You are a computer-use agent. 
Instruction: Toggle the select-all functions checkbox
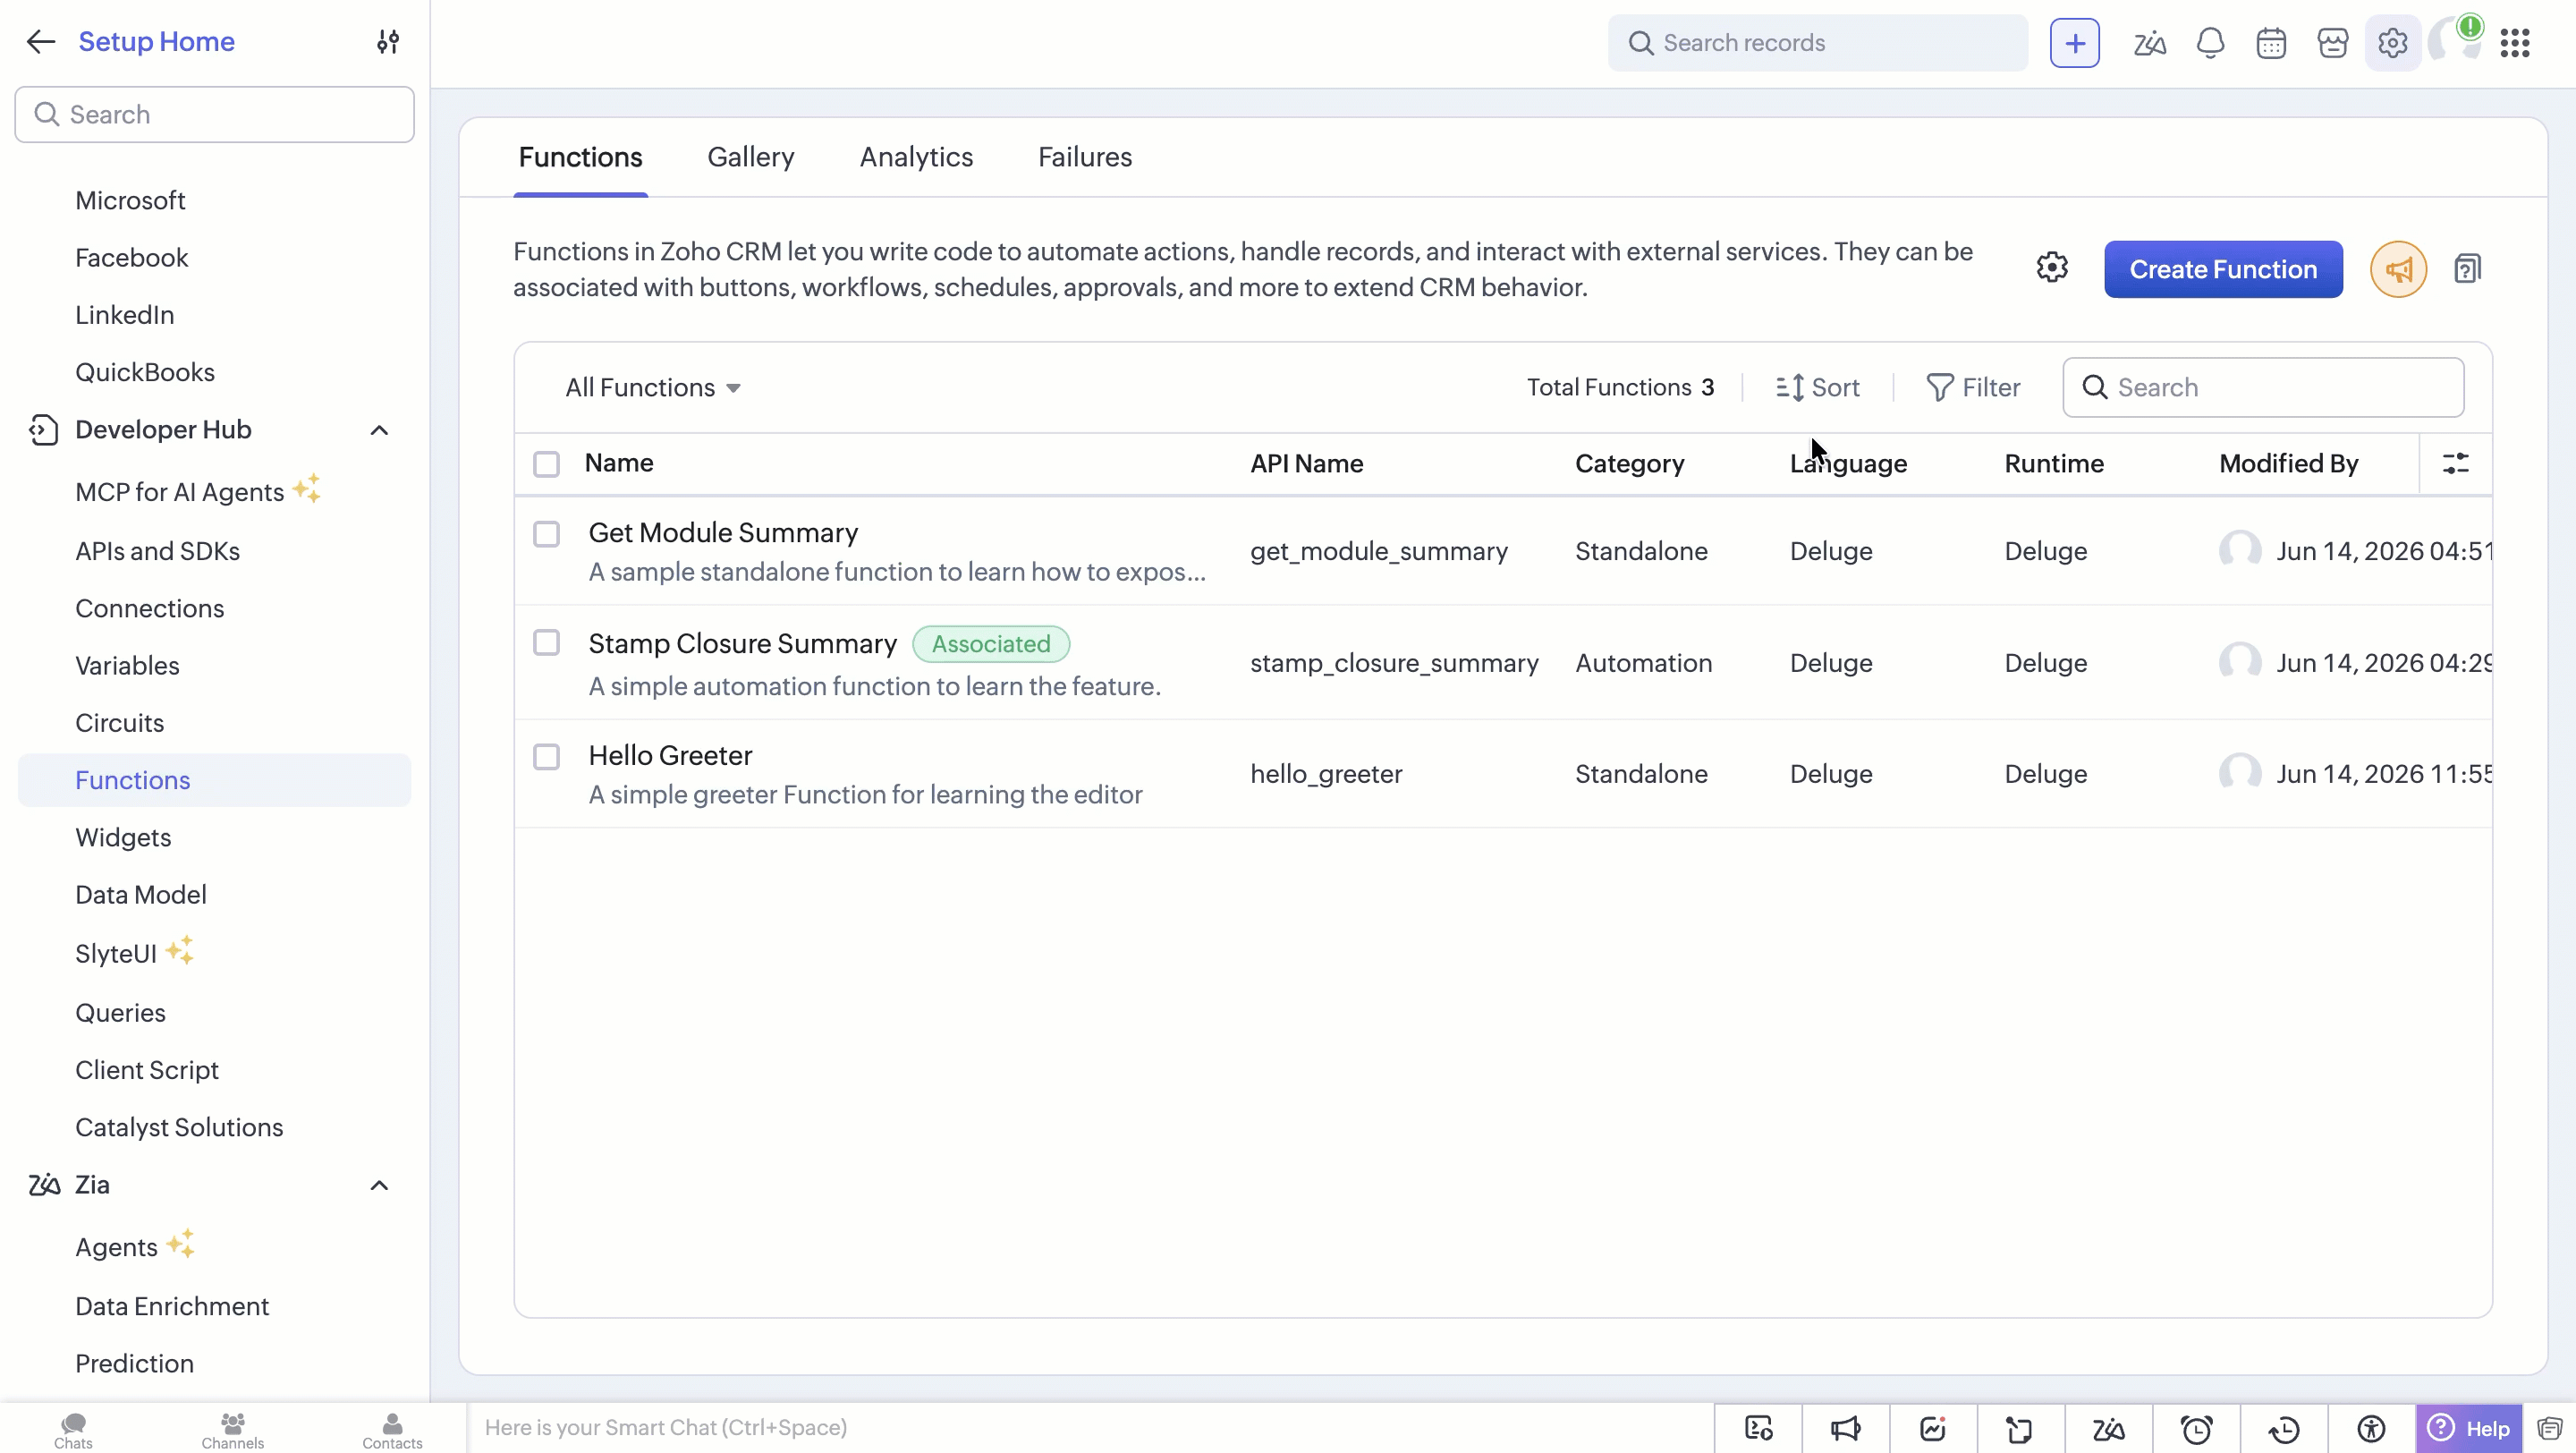coord(546,464)
